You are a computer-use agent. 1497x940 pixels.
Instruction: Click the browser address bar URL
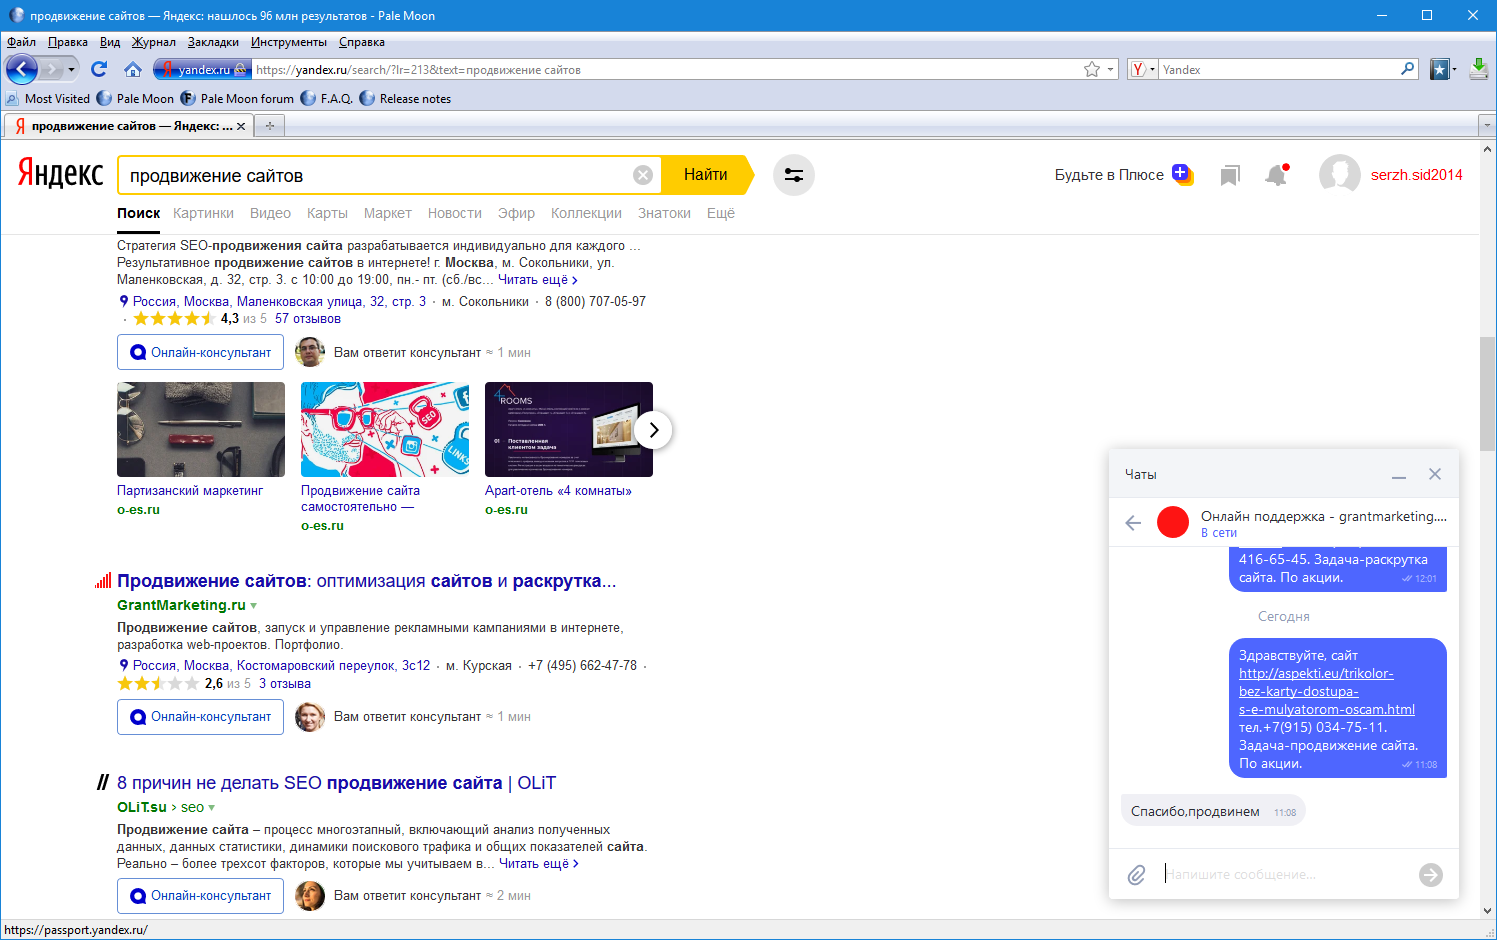pos(665,70)
